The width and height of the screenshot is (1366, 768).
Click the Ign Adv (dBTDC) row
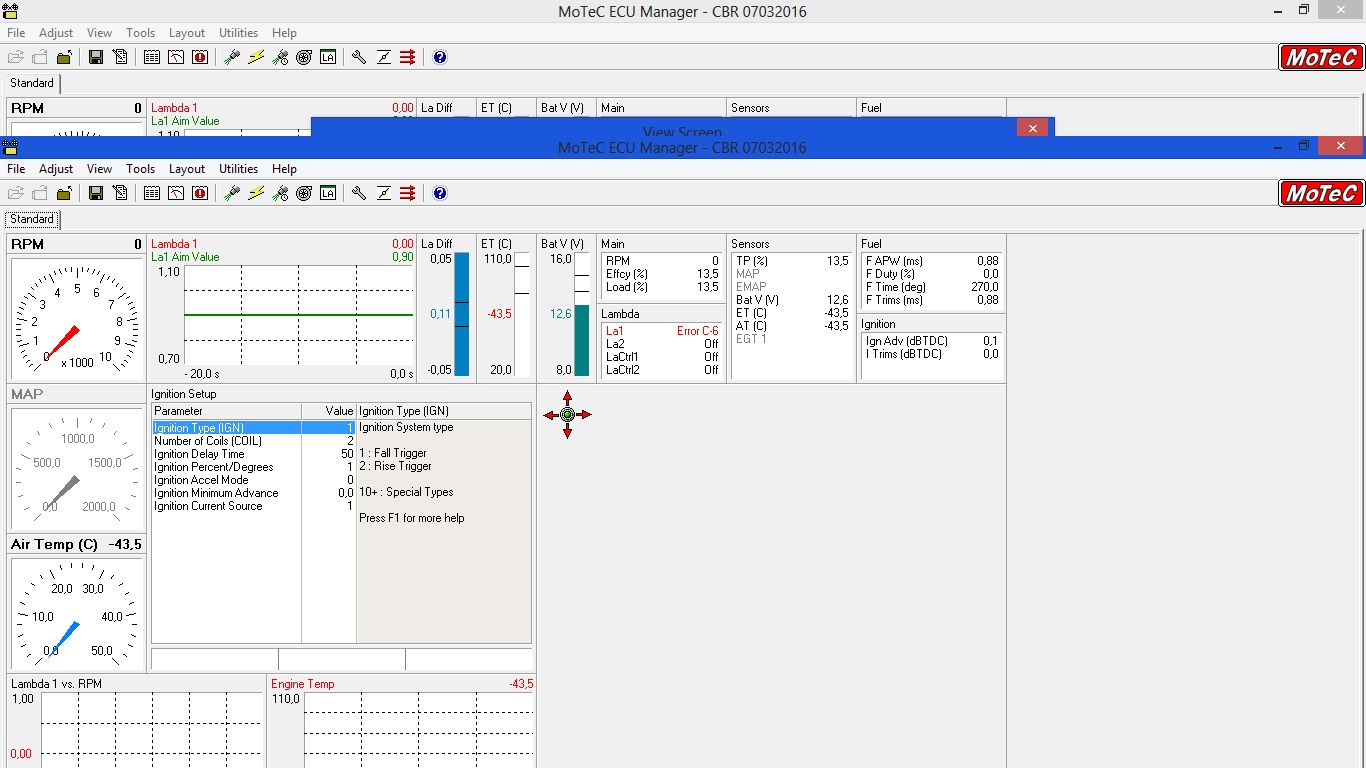tap(932, 341)
